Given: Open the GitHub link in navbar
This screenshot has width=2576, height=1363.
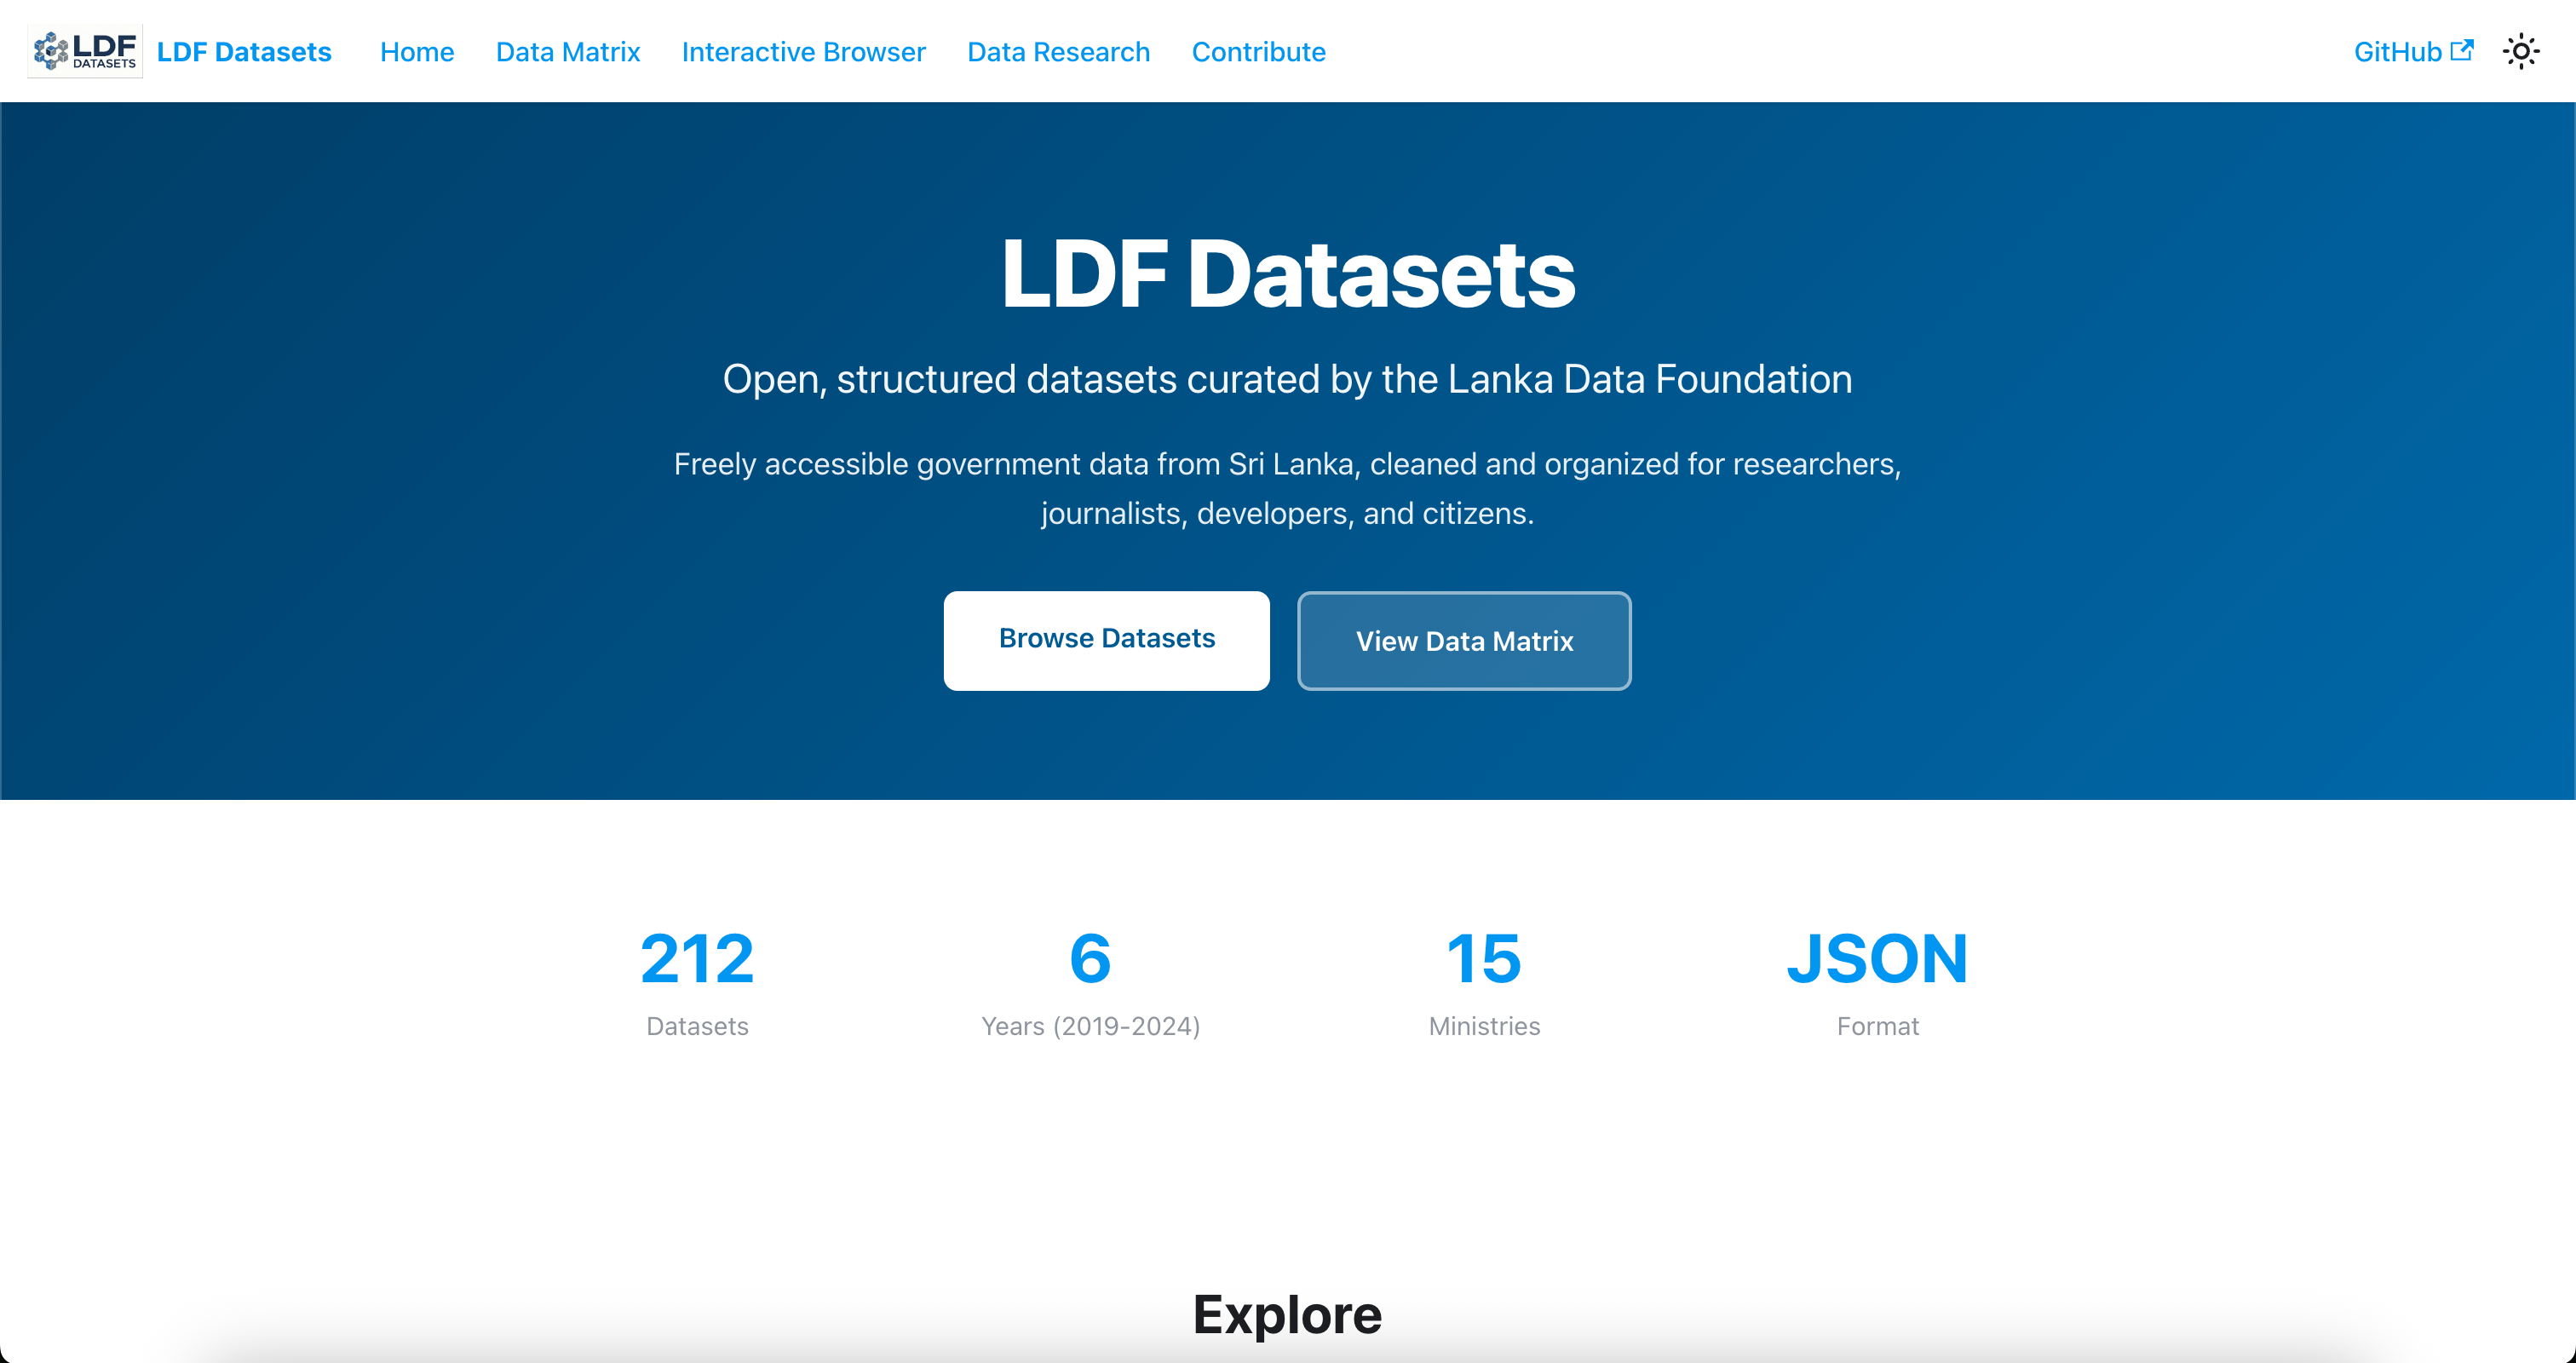Looking at the screenshot, I should (2397, 52).
